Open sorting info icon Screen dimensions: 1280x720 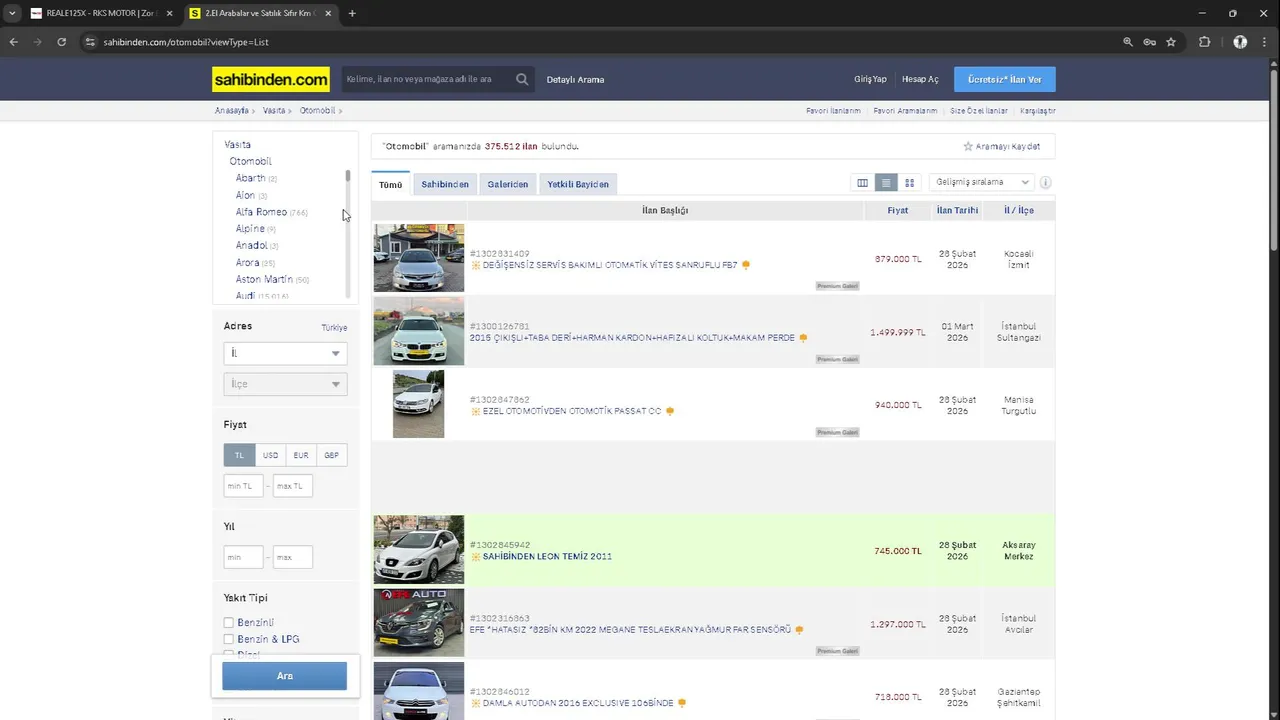click(x=1046, y=183)
